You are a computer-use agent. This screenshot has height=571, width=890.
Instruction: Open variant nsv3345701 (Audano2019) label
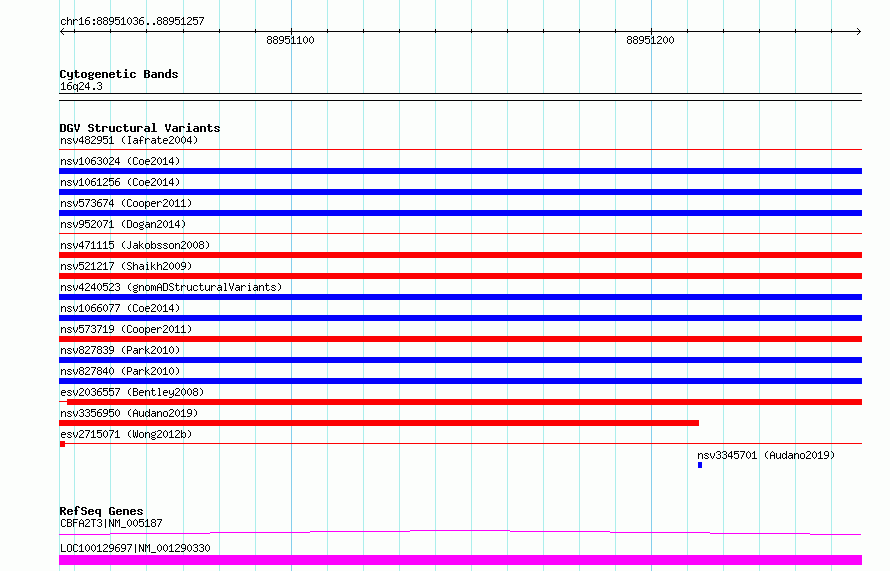pyautogui.click(x=766, y=455)
